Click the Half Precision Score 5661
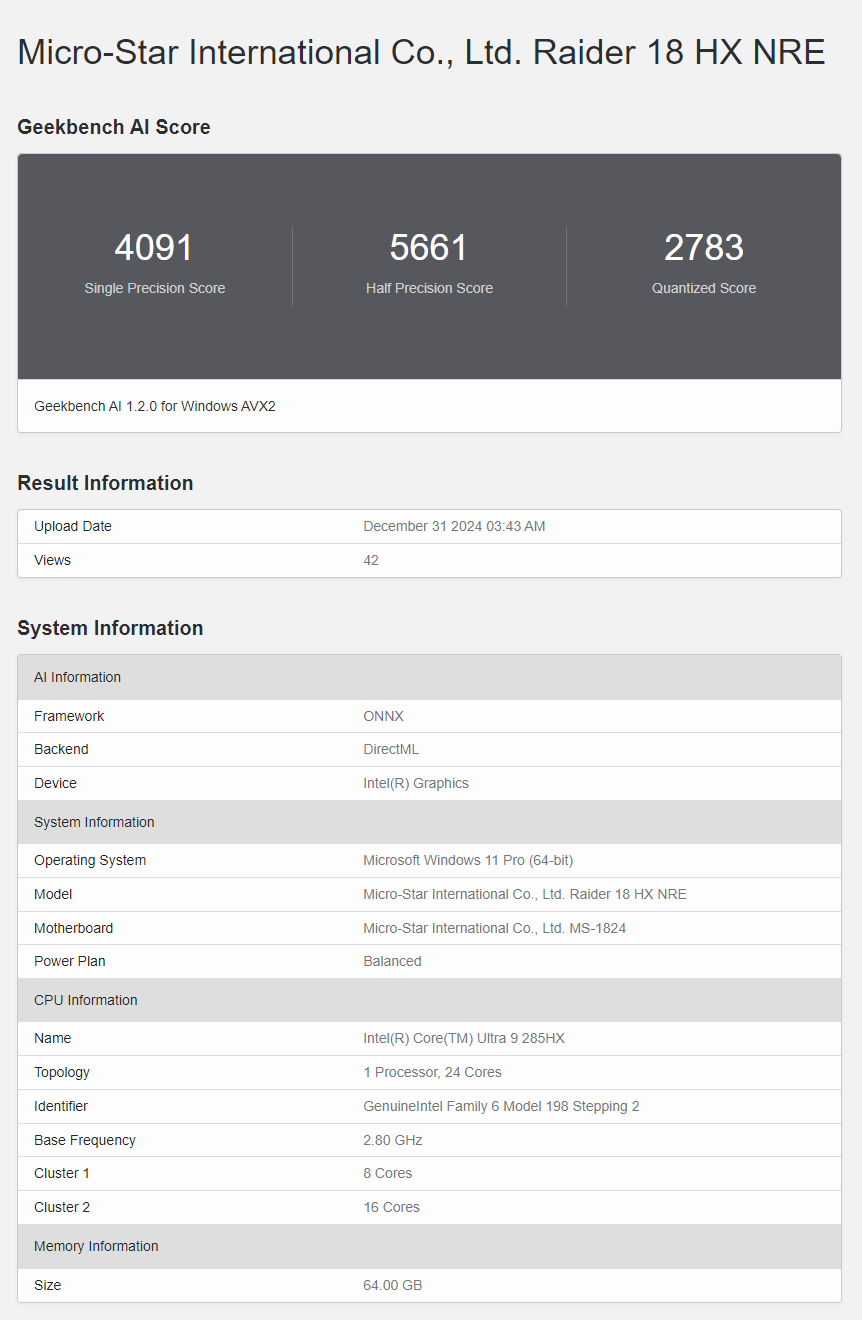 pos(429,247)
